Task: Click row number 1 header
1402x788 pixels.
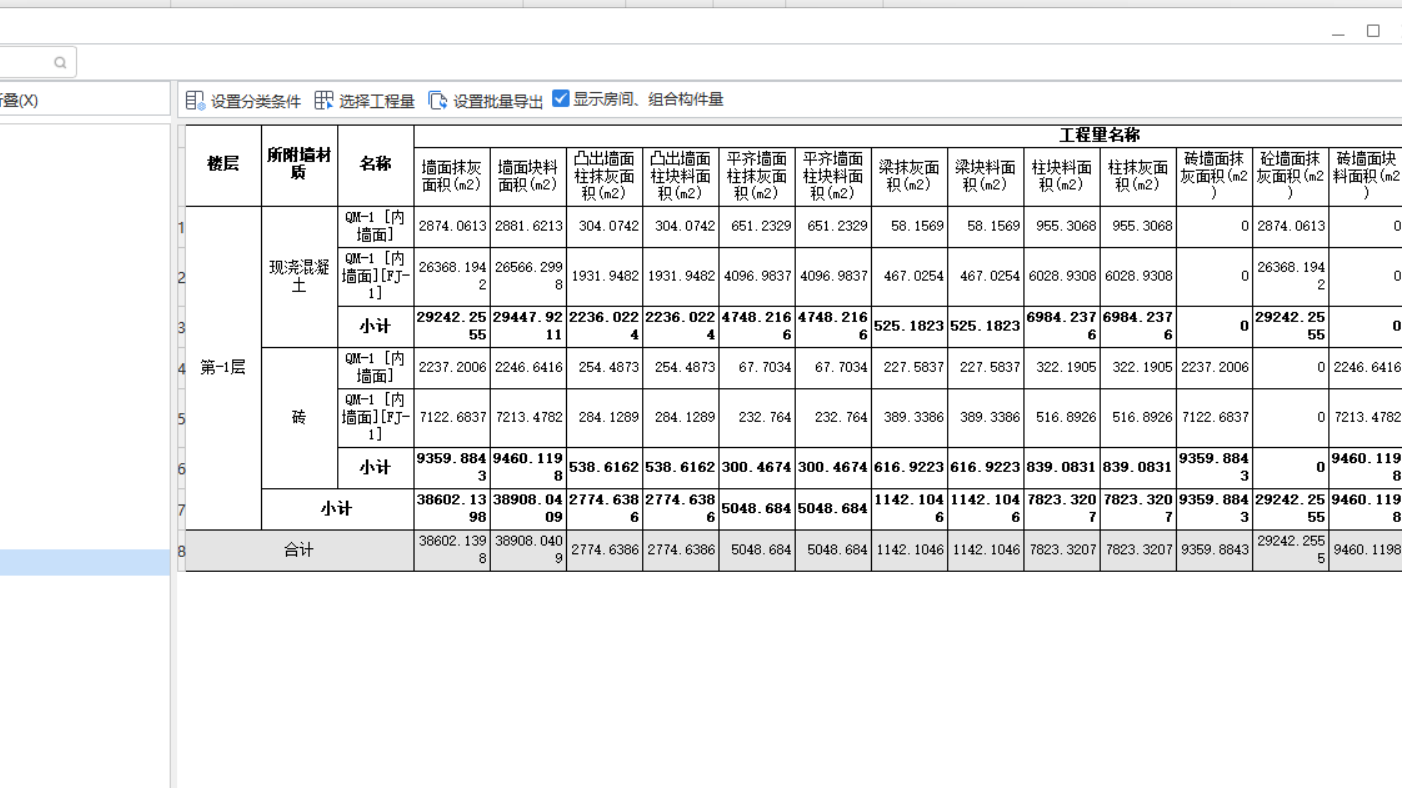Action: (181, 227)
